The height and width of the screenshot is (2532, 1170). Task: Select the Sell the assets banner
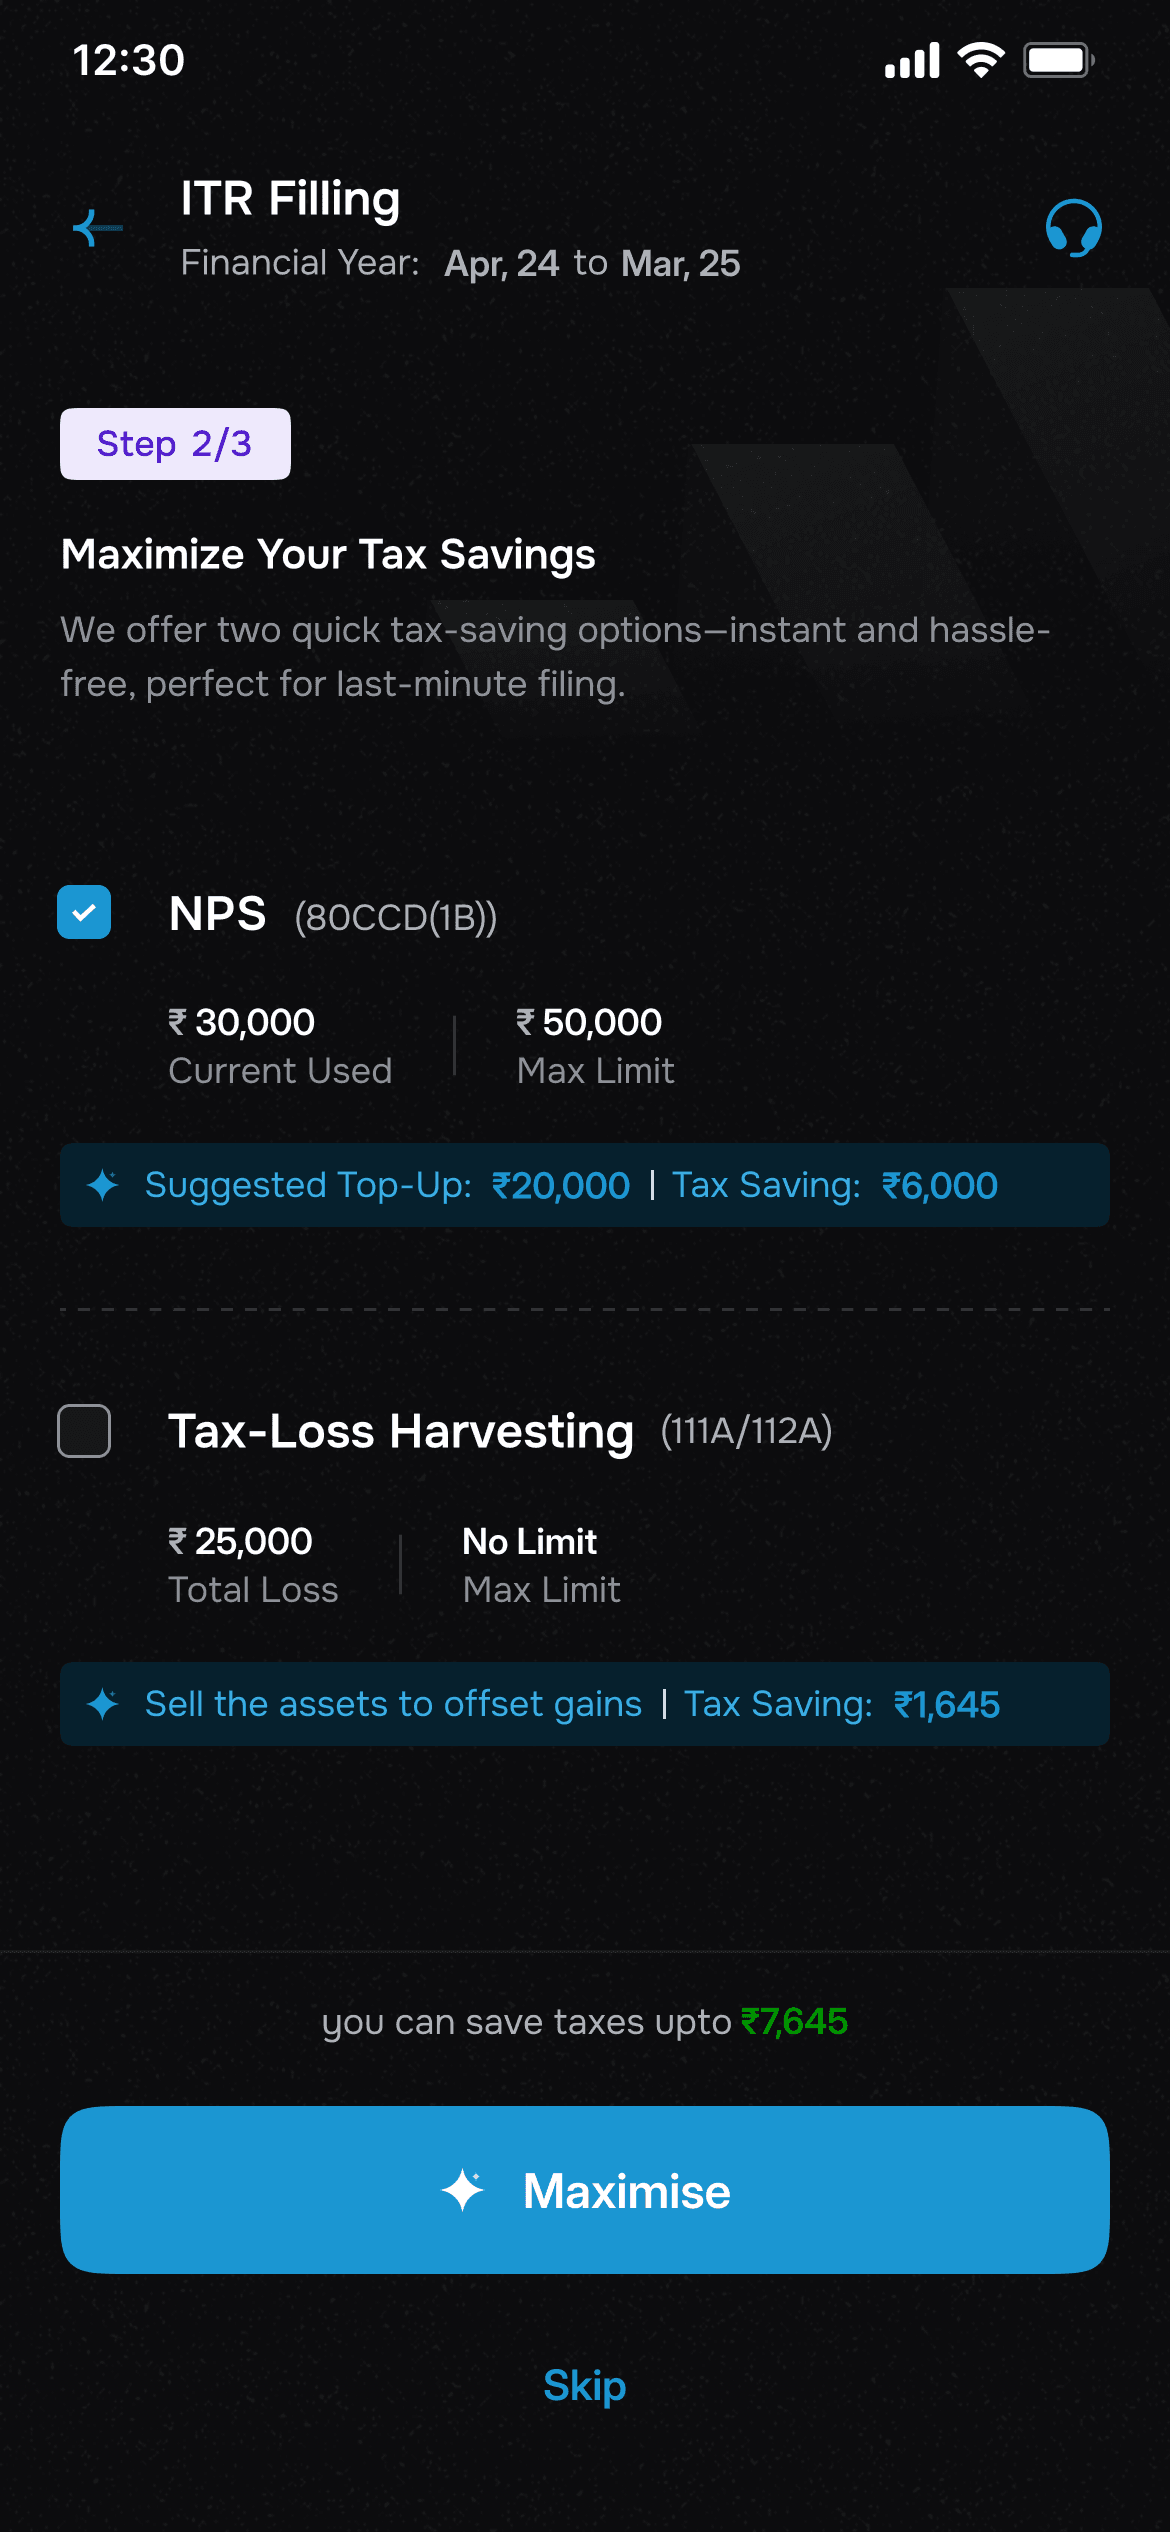(x=585, y=1704)
